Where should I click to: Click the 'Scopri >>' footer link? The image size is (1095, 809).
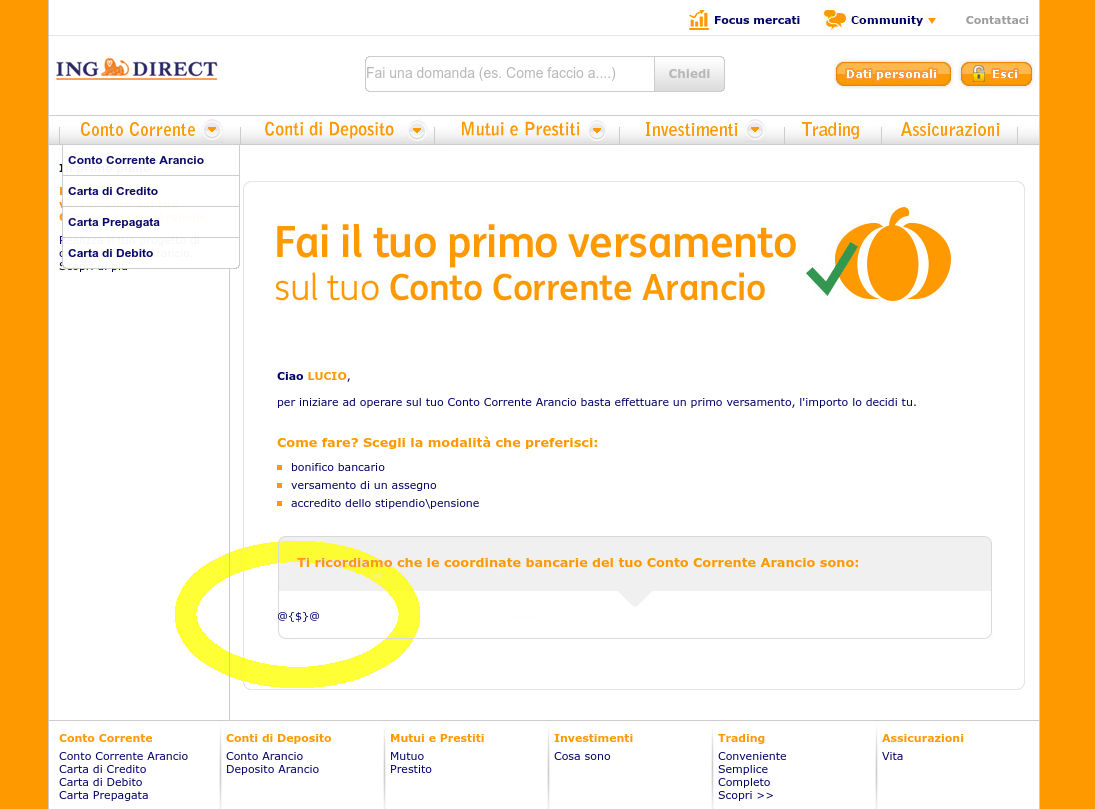point(746,795)
